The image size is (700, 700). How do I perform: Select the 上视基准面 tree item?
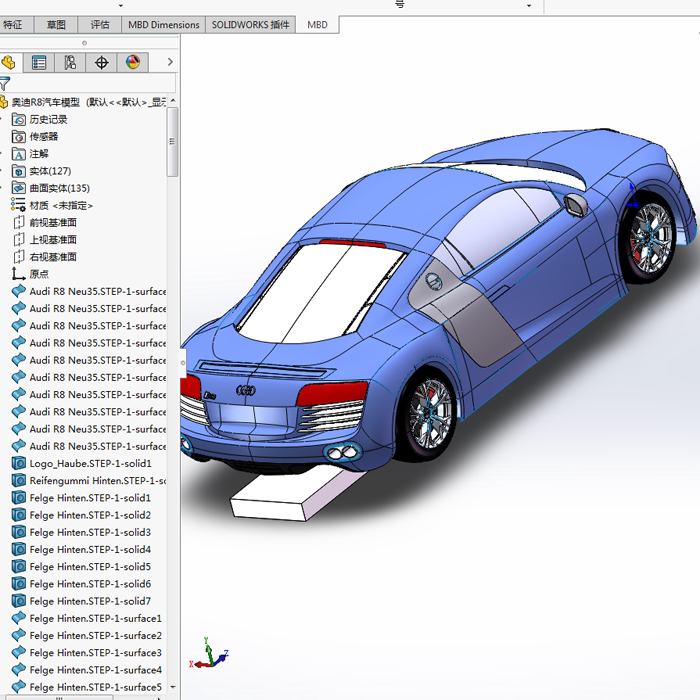coord(53,240)
